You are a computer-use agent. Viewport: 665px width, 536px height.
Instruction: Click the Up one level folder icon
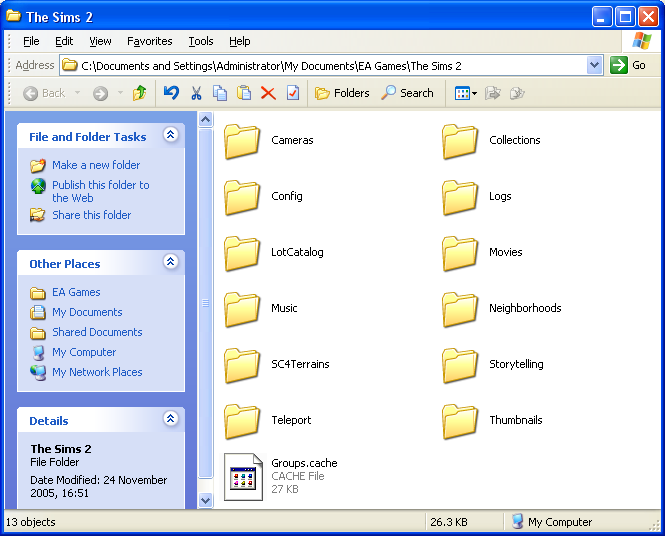[140, 93]
